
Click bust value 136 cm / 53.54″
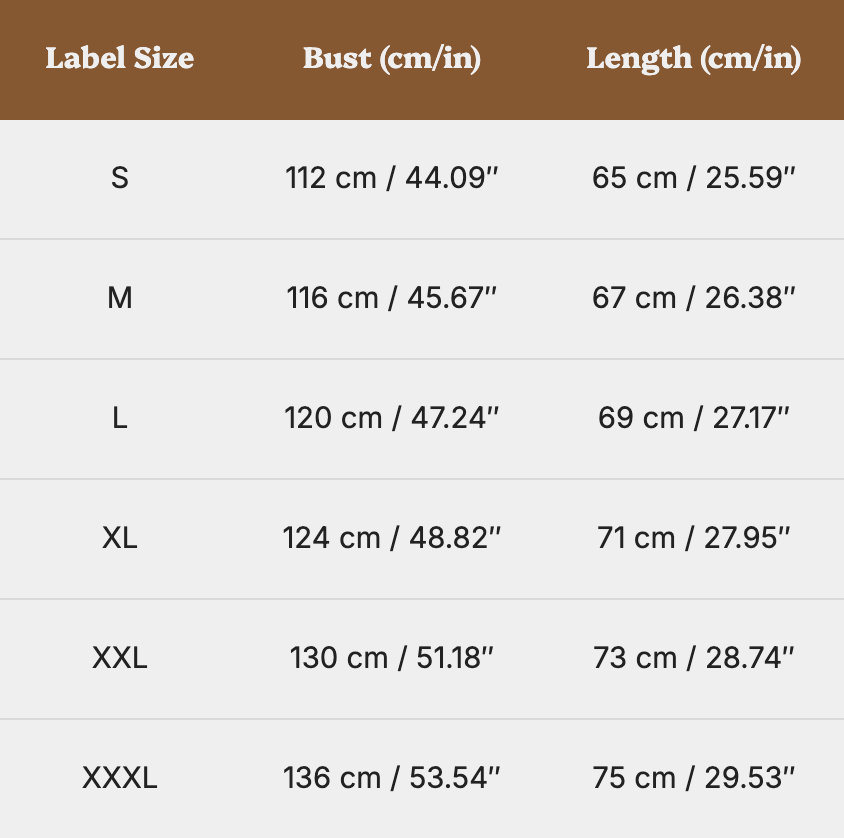coord(392,777)
